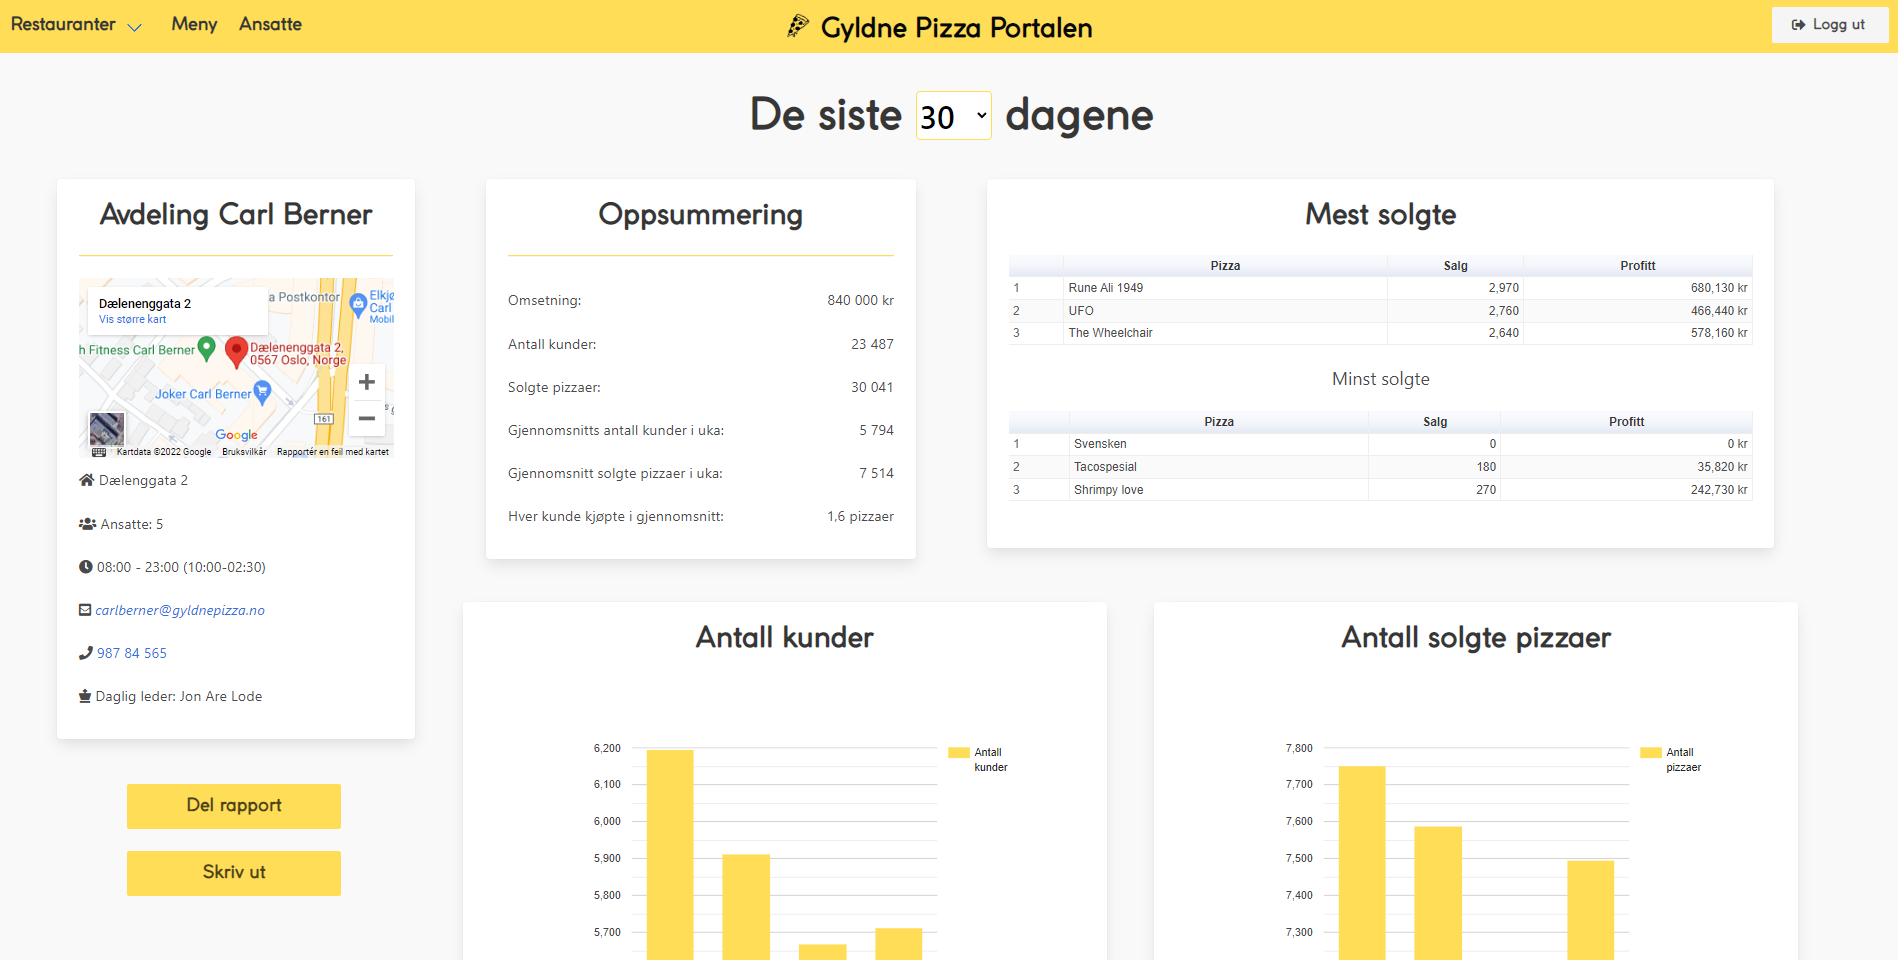This screenshot has width=1898, height=960.
Task: Select the UFO pizza row
Action: [x=1380, y=311]
